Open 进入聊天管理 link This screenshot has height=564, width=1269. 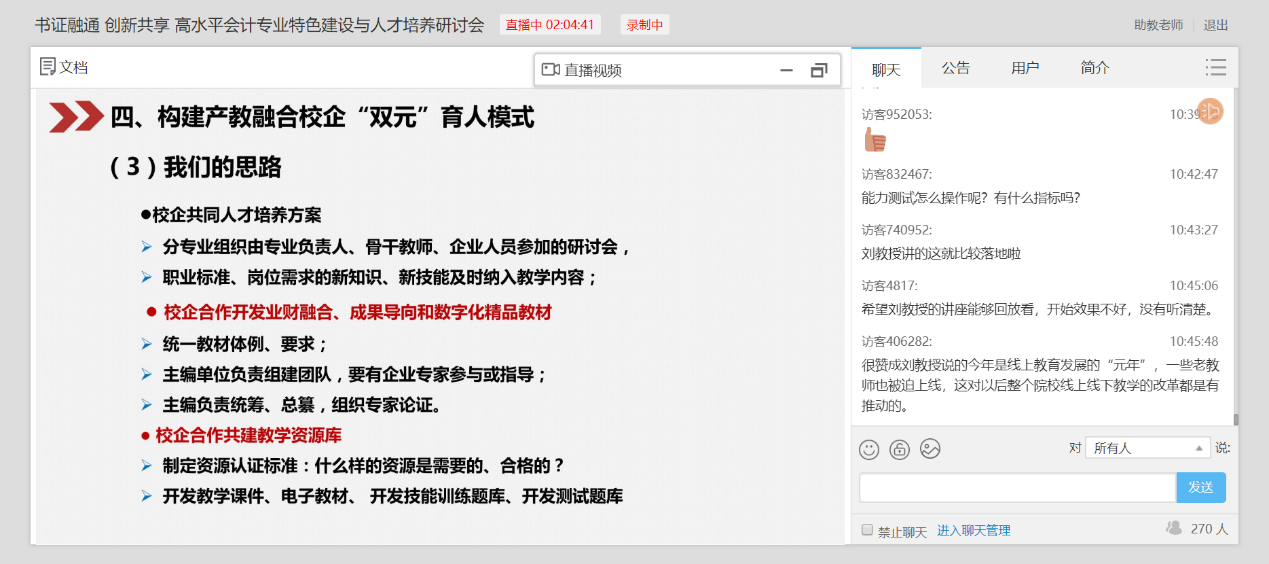click(974, 531)
